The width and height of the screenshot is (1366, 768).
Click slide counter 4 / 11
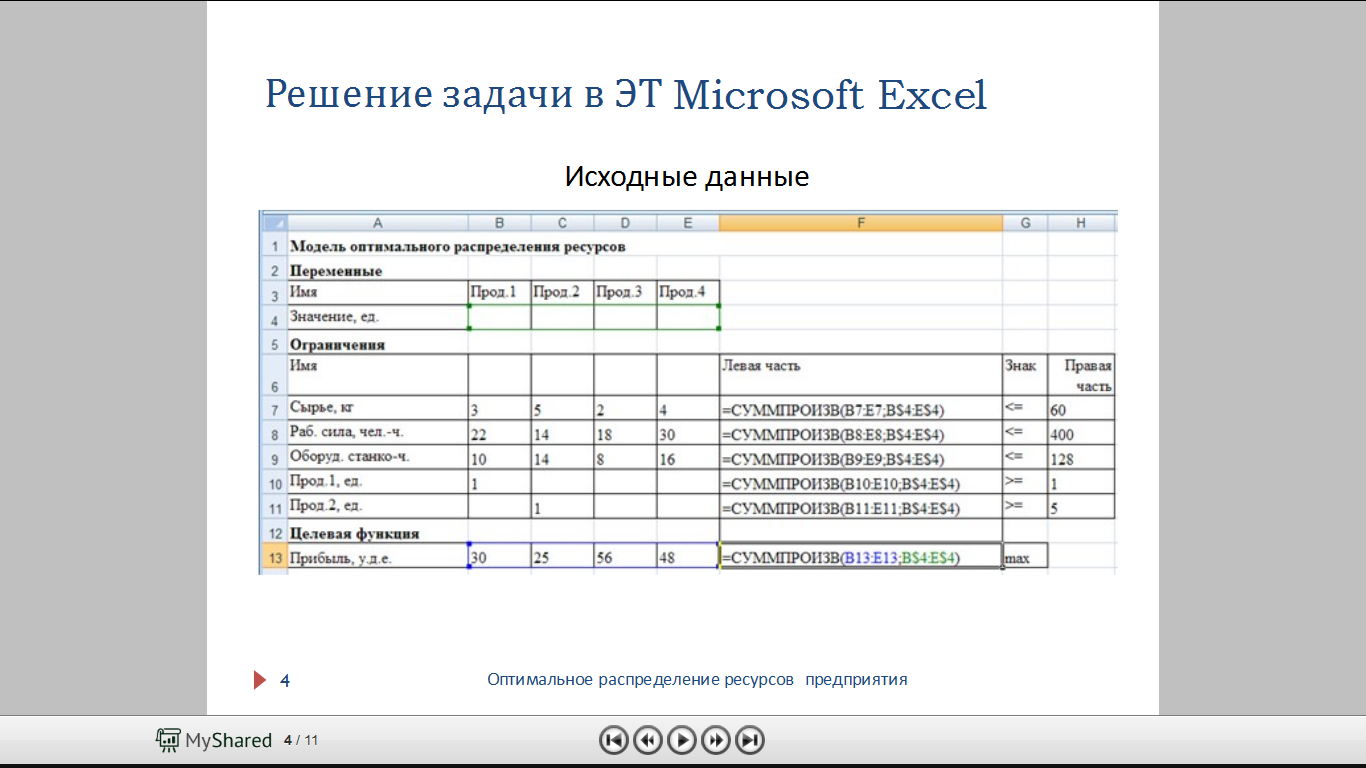[301, 740]
